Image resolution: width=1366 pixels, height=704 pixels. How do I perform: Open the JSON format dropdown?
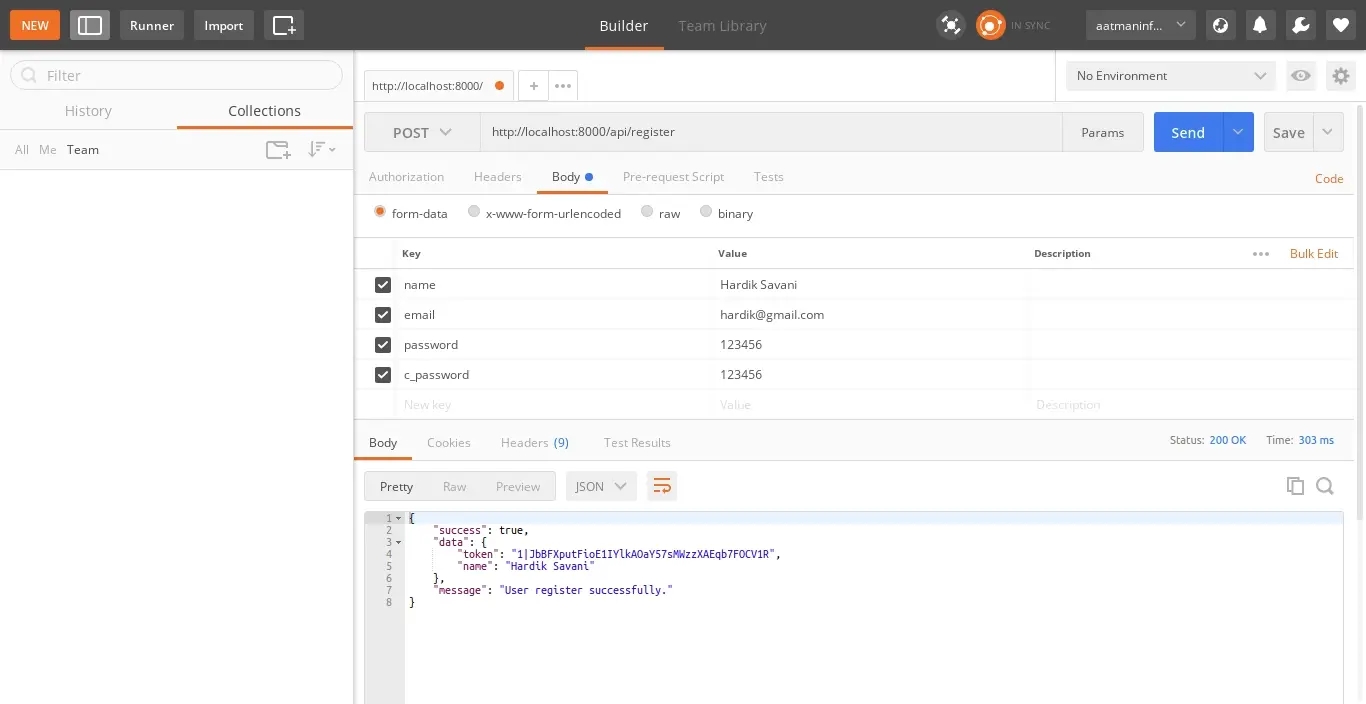601,486
